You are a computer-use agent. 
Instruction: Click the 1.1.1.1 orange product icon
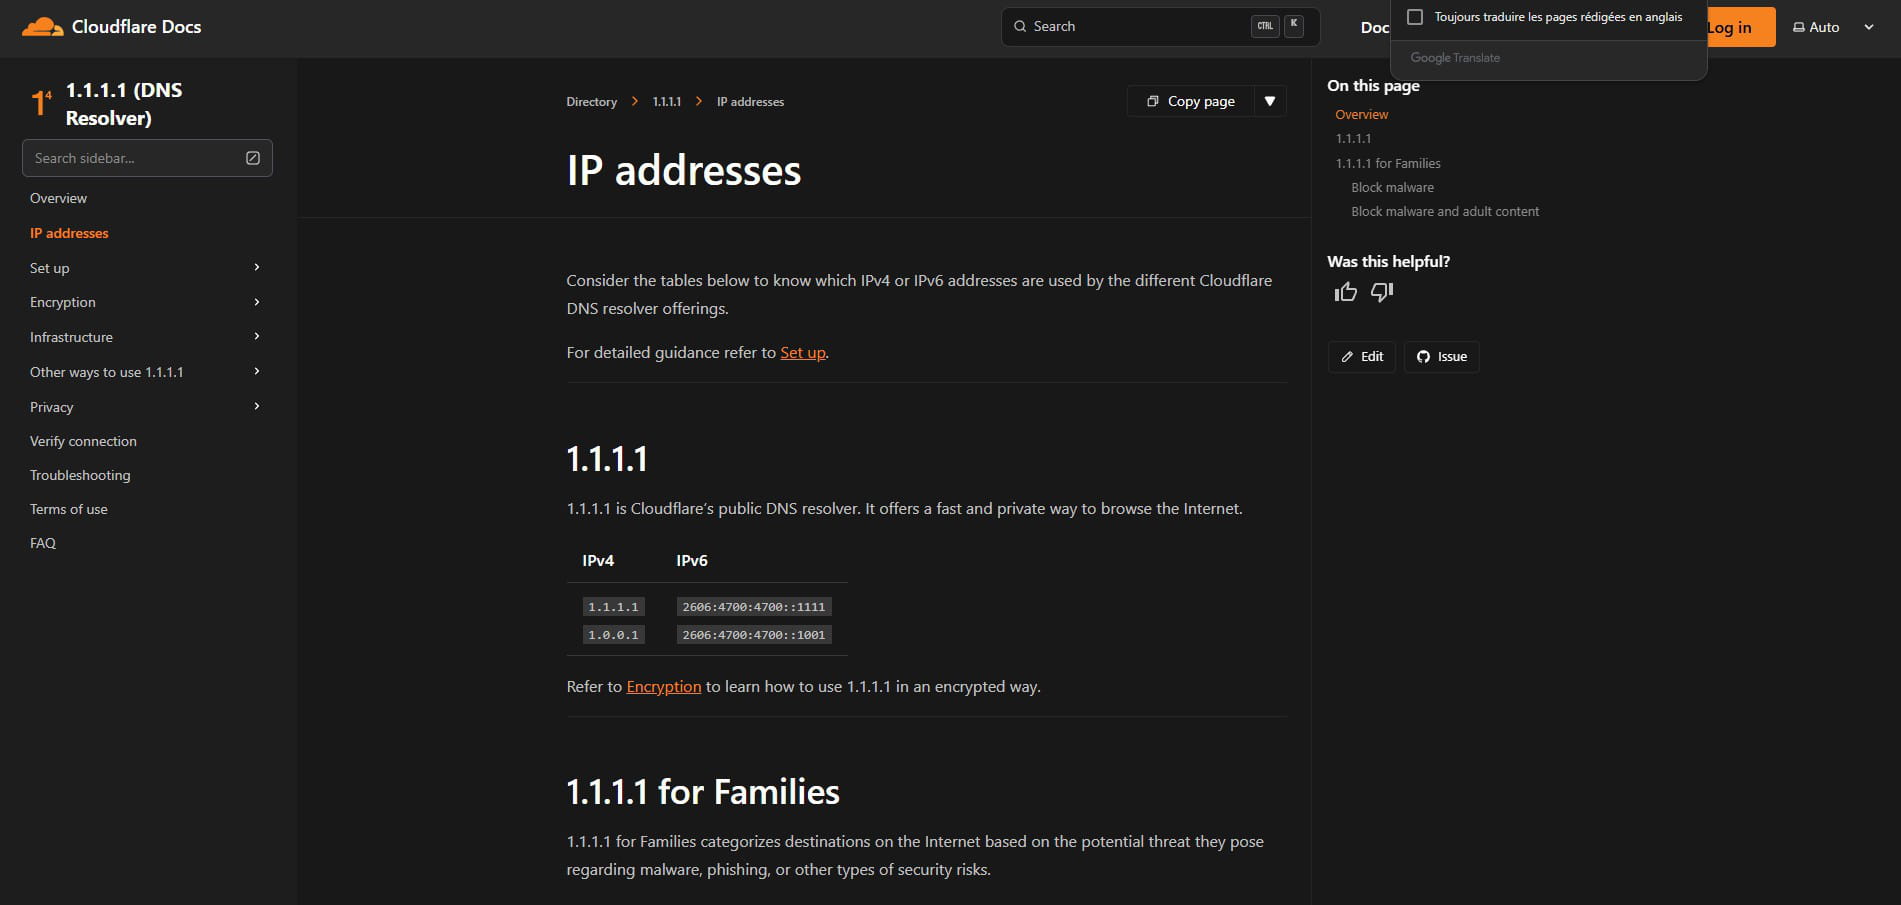click(x=41, y=103)
